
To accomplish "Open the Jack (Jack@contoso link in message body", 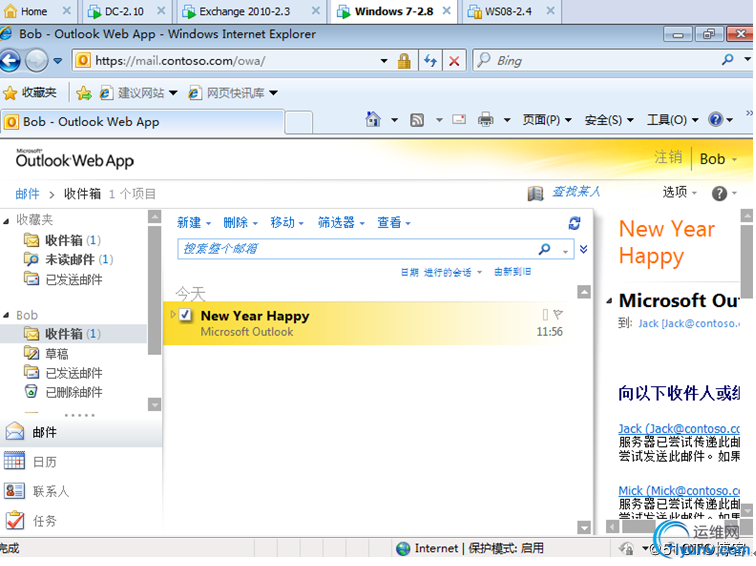I will tap(679, 428).
